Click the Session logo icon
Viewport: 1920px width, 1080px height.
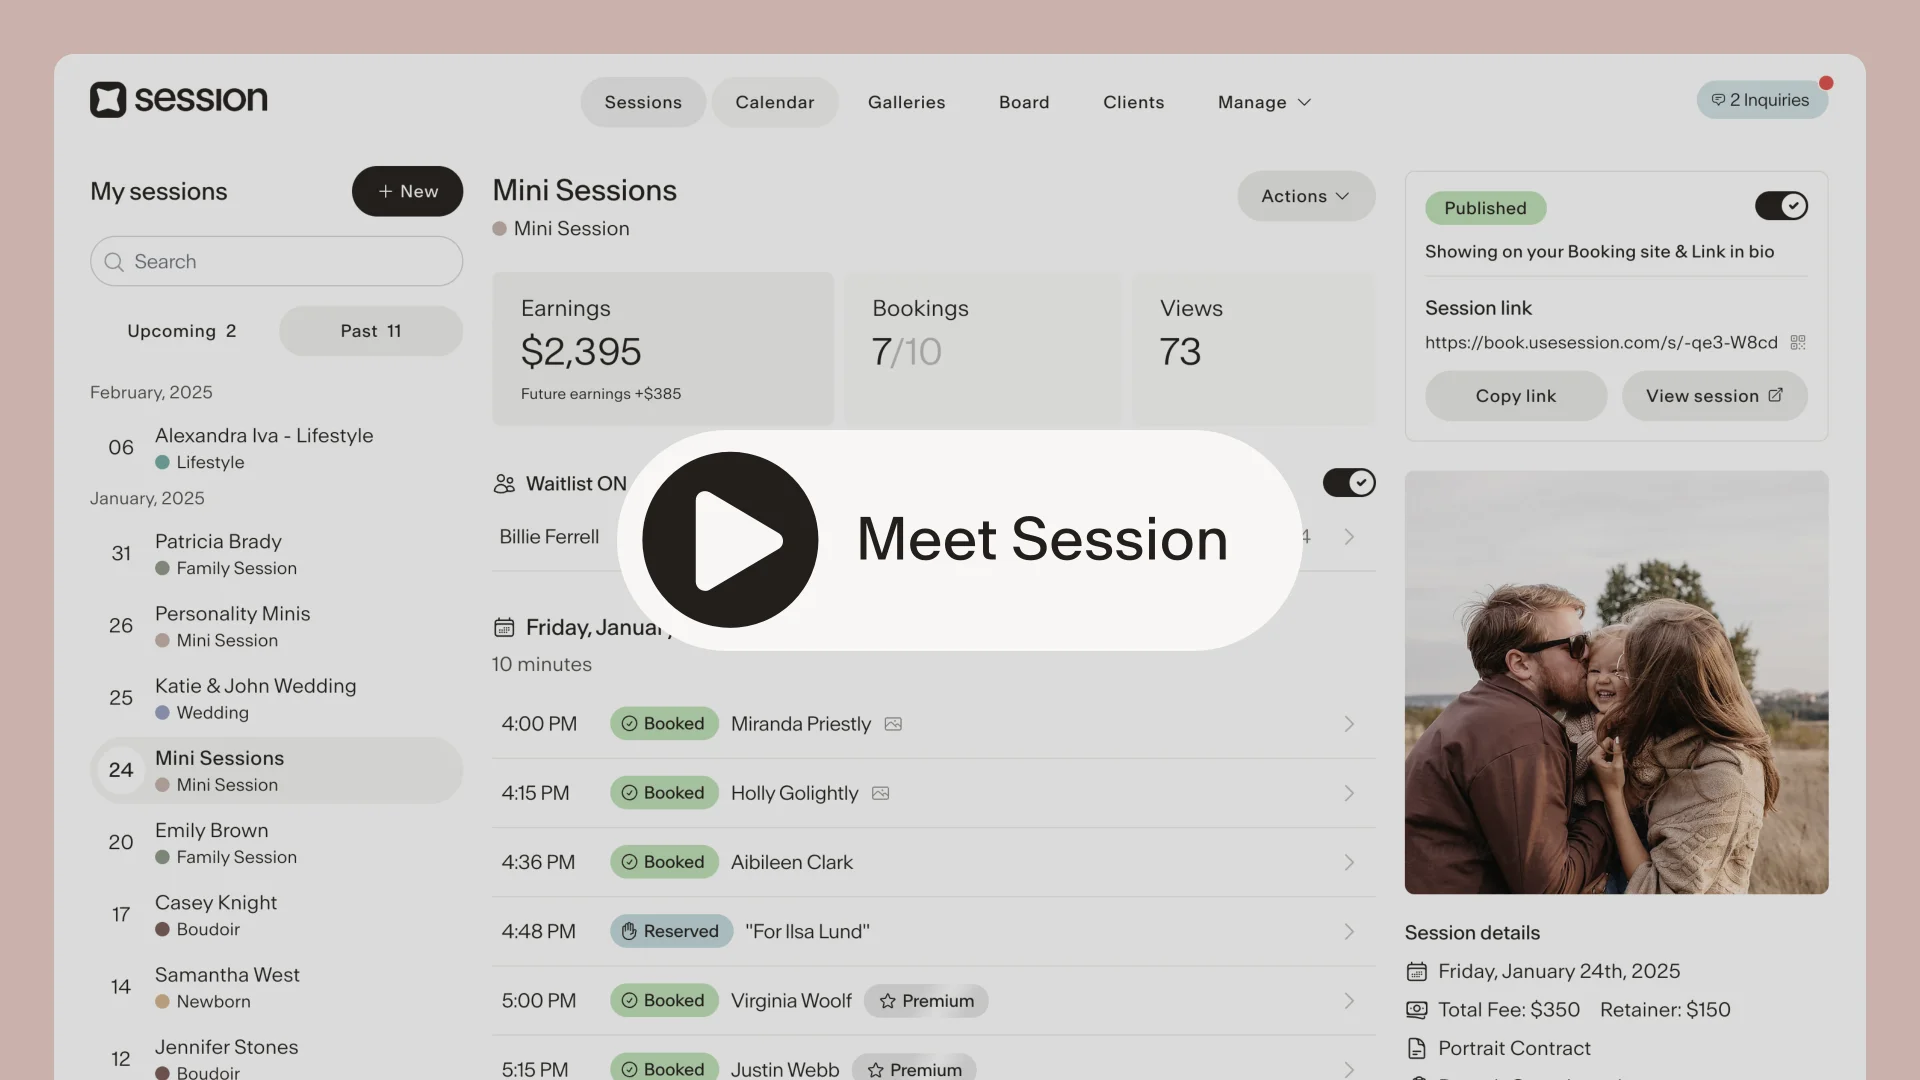108,100
